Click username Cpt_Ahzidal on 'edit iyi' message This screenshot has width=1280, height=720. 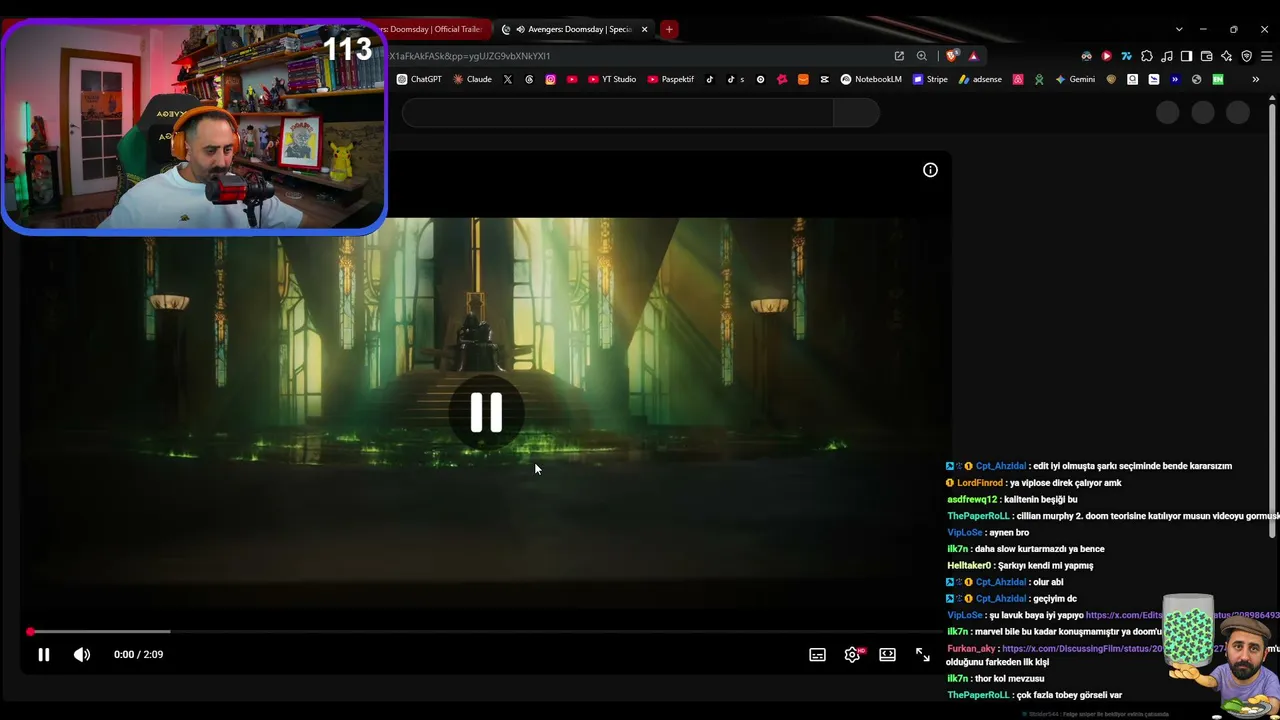(x=1001, y=466)
